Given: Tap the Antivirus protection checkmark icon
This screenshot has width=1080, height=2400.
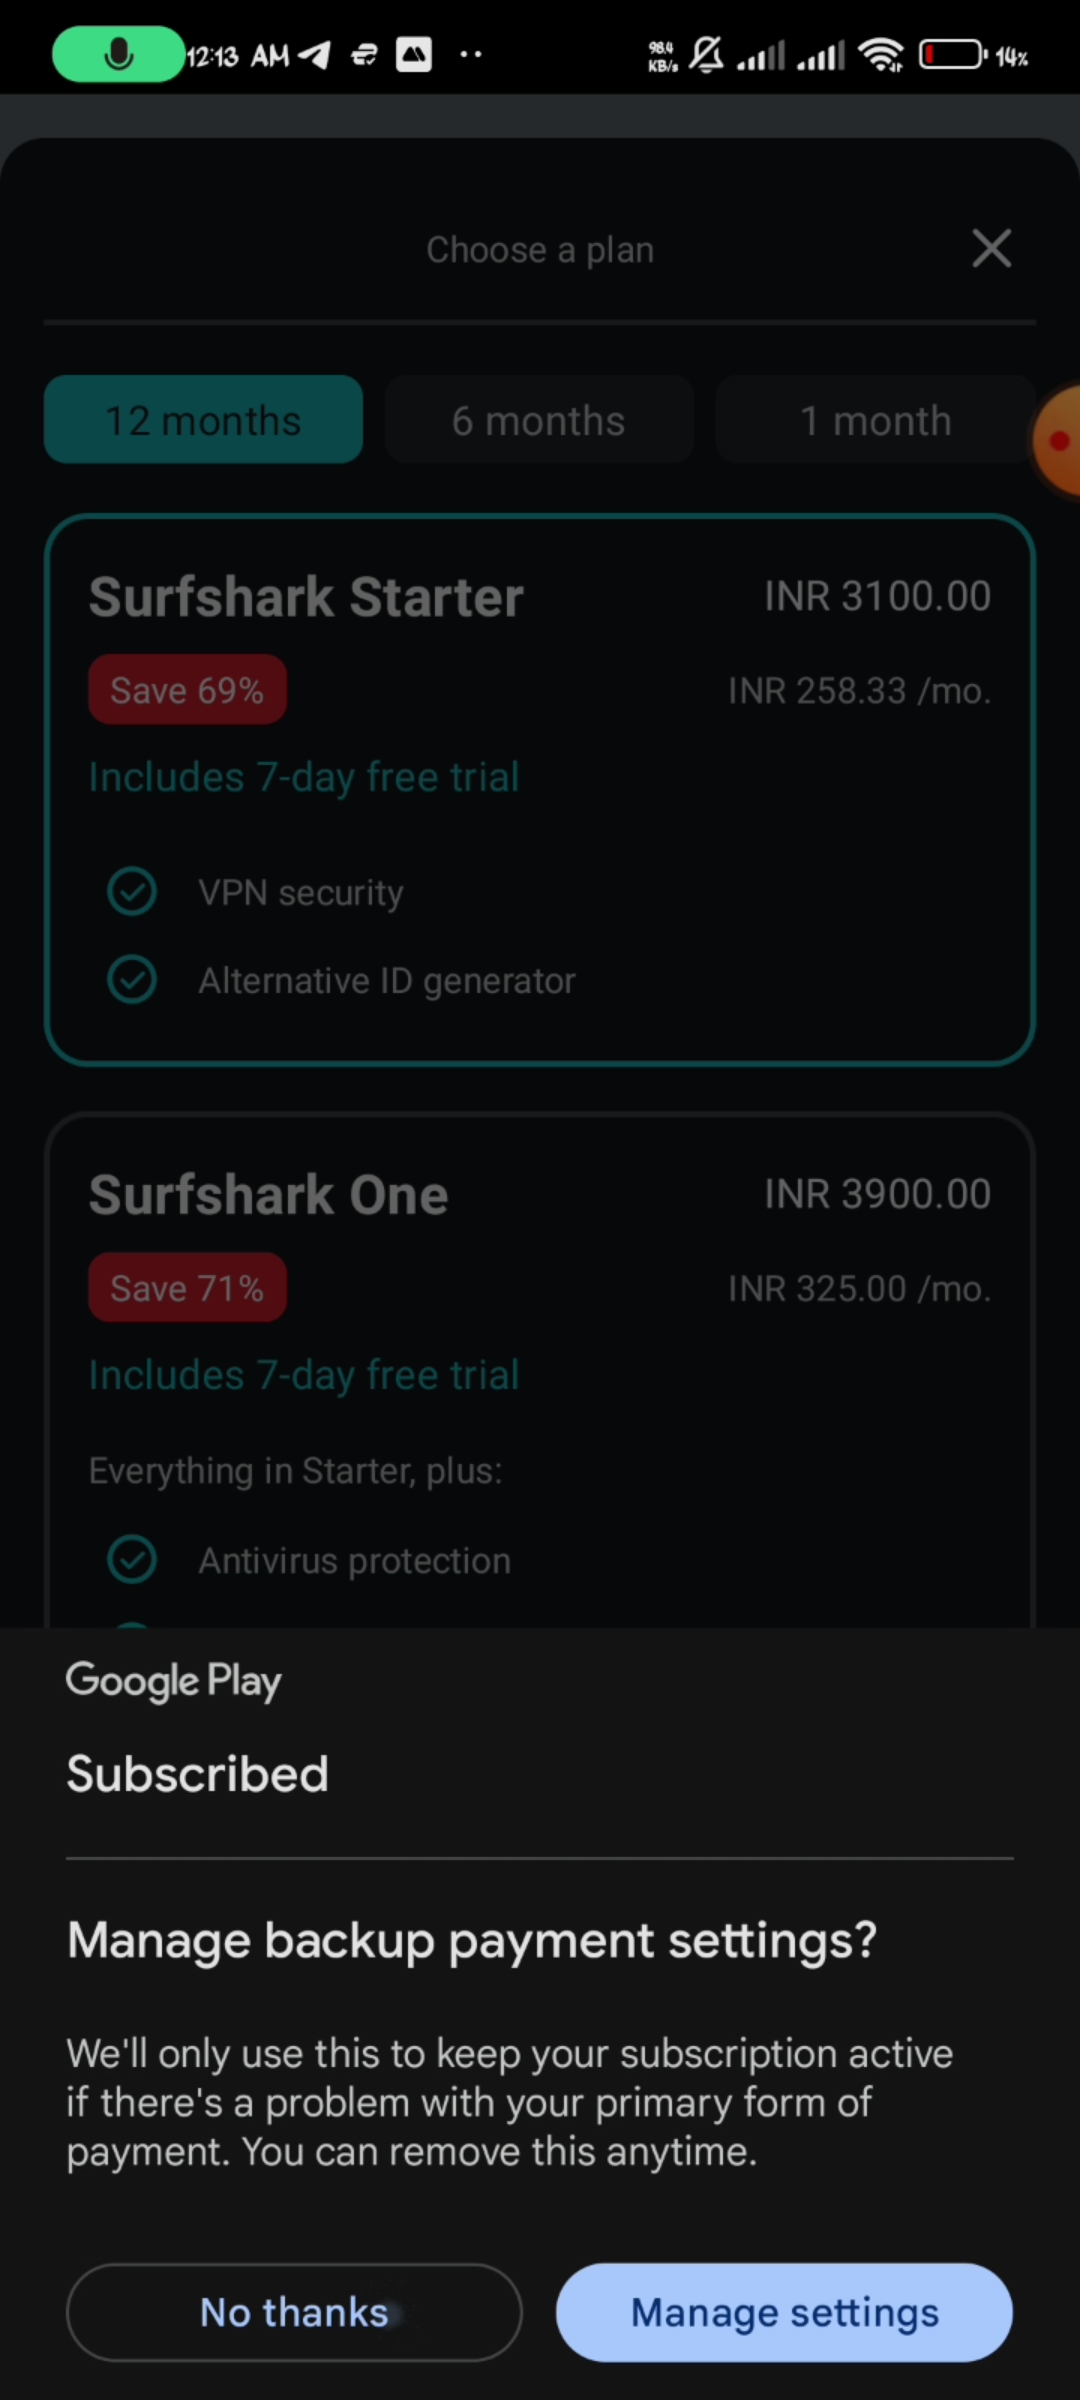Looking at the screenshot, I should coord(132,1560).
